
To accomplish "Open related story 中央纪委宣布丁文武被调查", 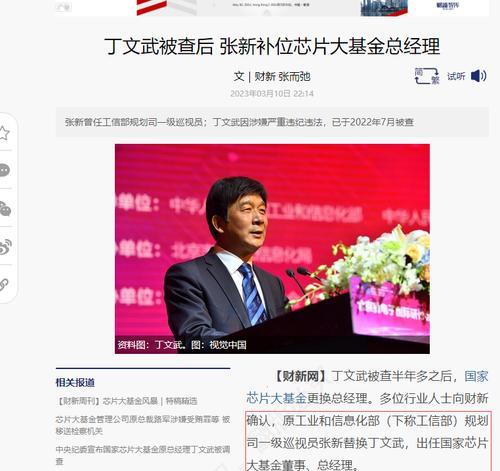I will pyautogui.click(x=143, y=455).
